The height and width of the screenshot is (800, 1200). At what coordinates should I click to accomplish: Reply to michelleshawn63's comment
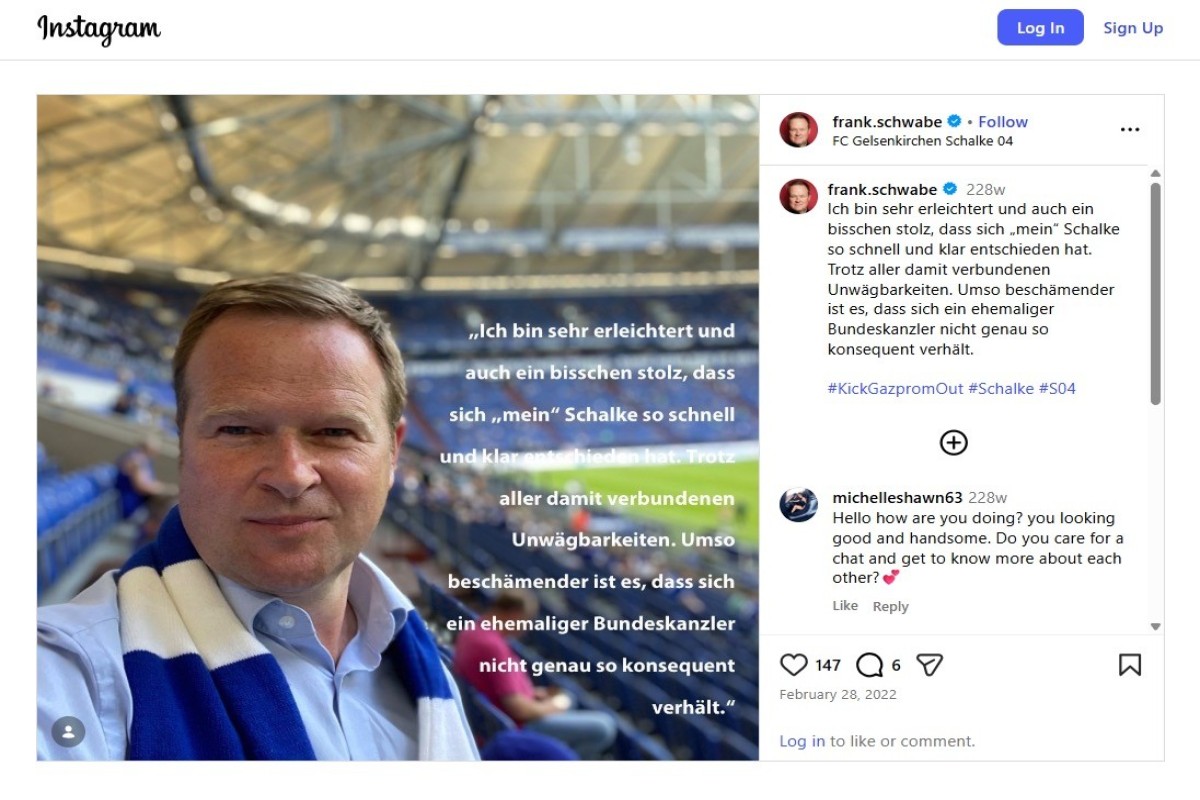point(890,606)
